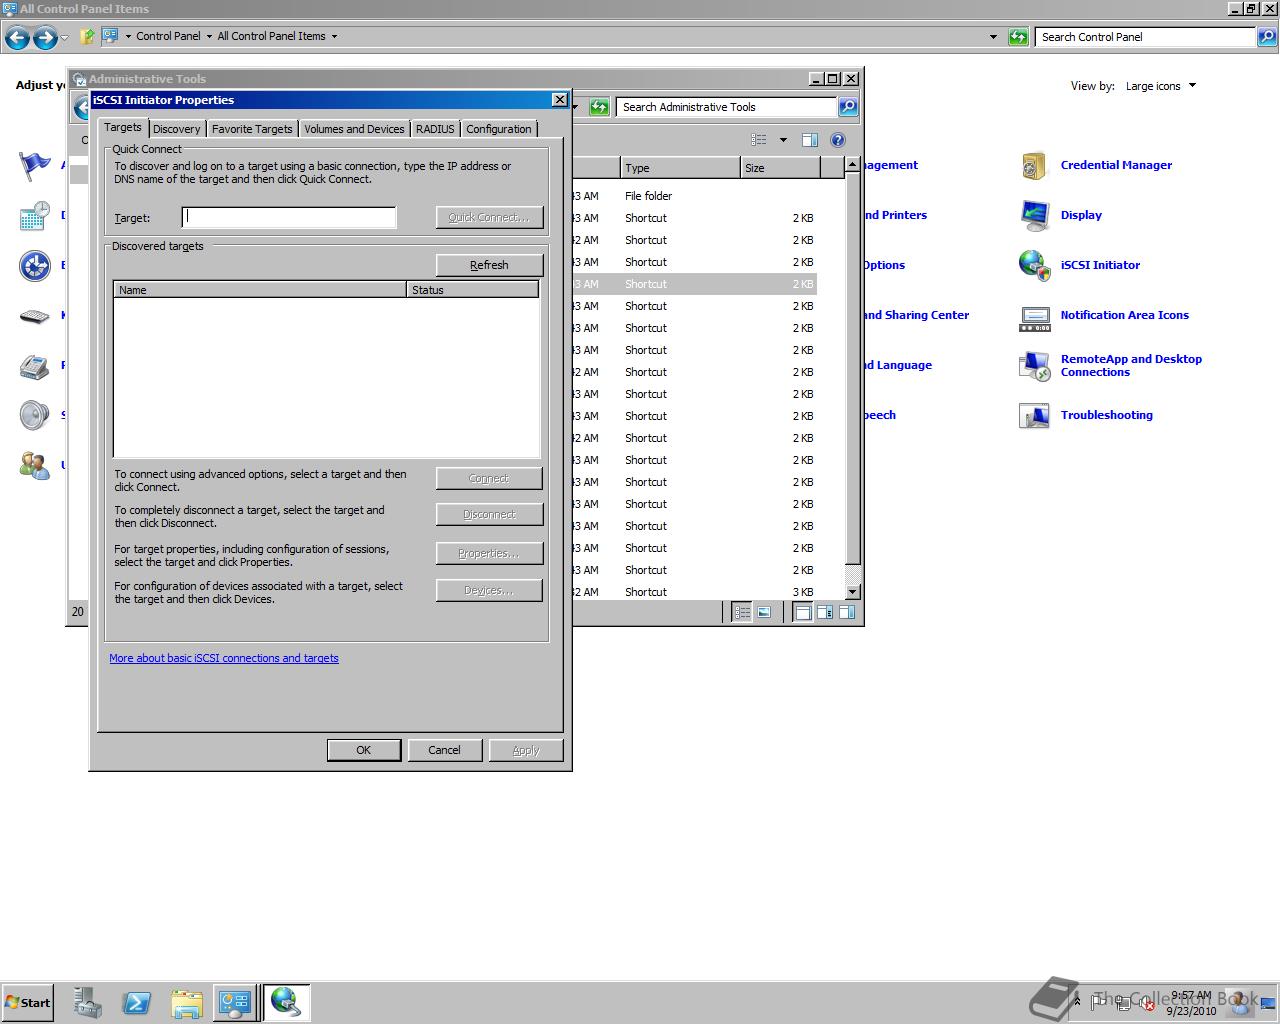Open More about basic iSCSI connections link

224,658
